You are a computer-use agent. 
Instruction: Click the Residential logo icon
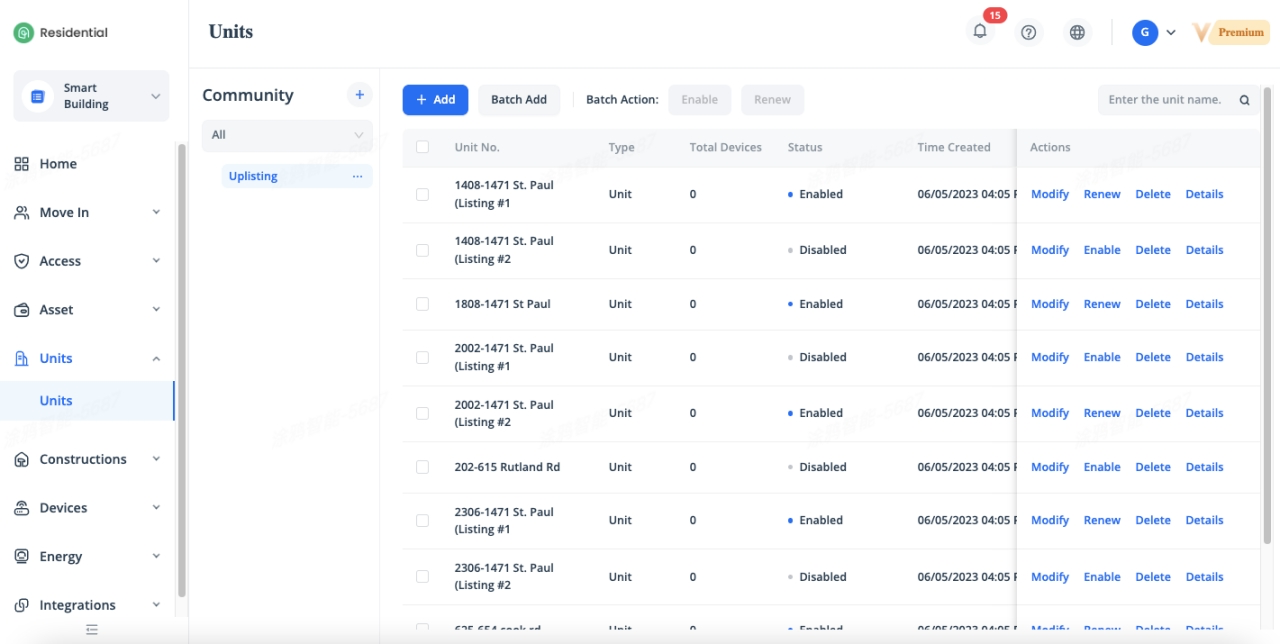(x=23, y=33)
